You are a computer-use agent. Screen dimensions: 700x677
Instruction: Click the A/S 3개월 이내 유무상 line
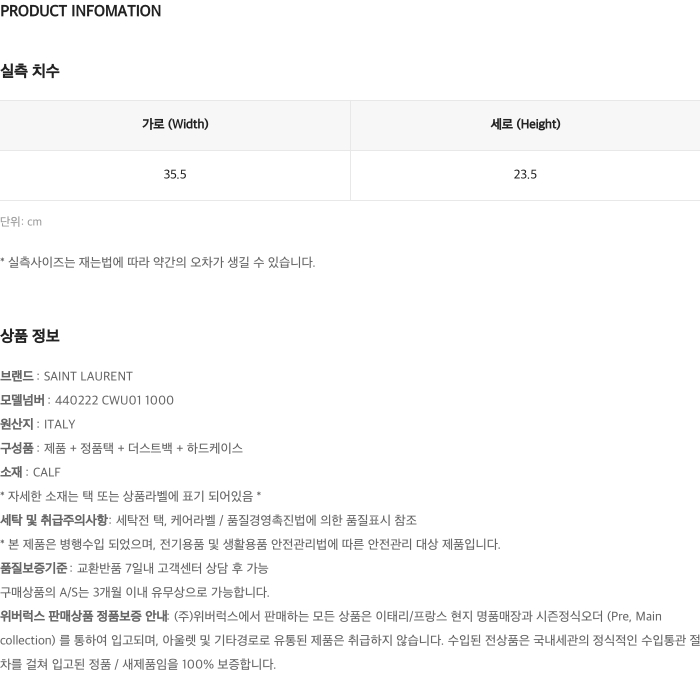[135, 592]
